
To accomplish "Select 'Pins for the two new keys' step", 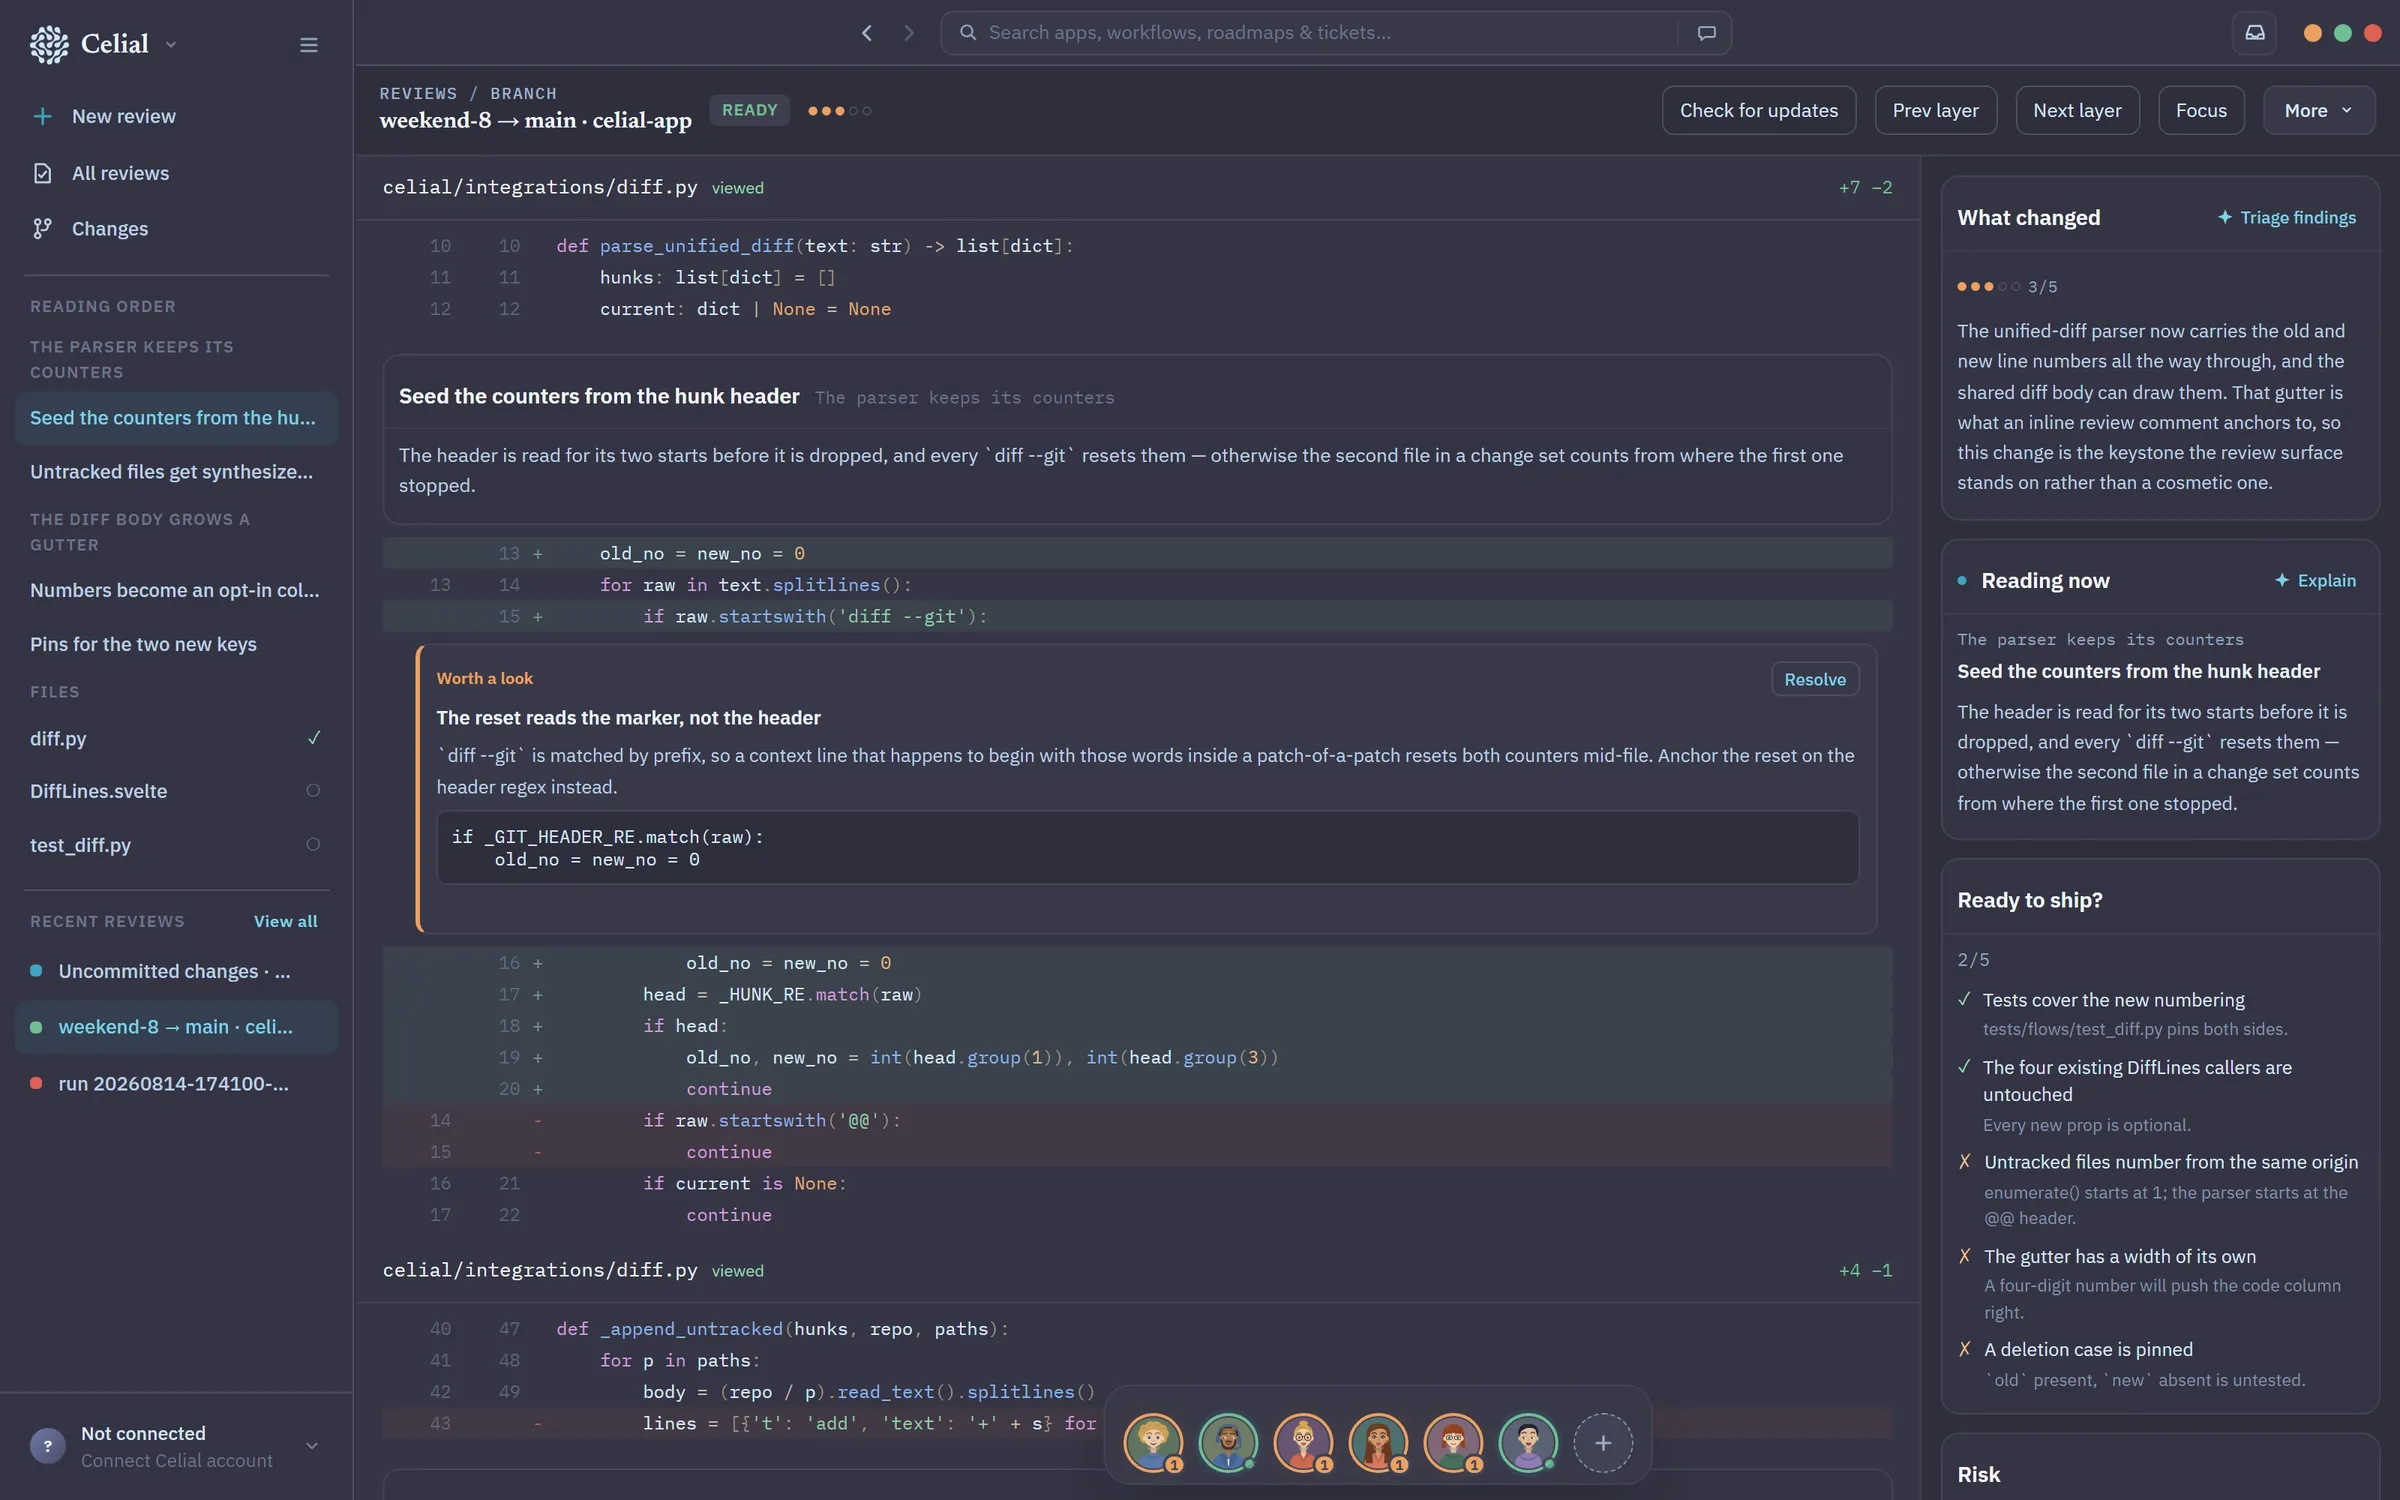I will click(177, 645).
